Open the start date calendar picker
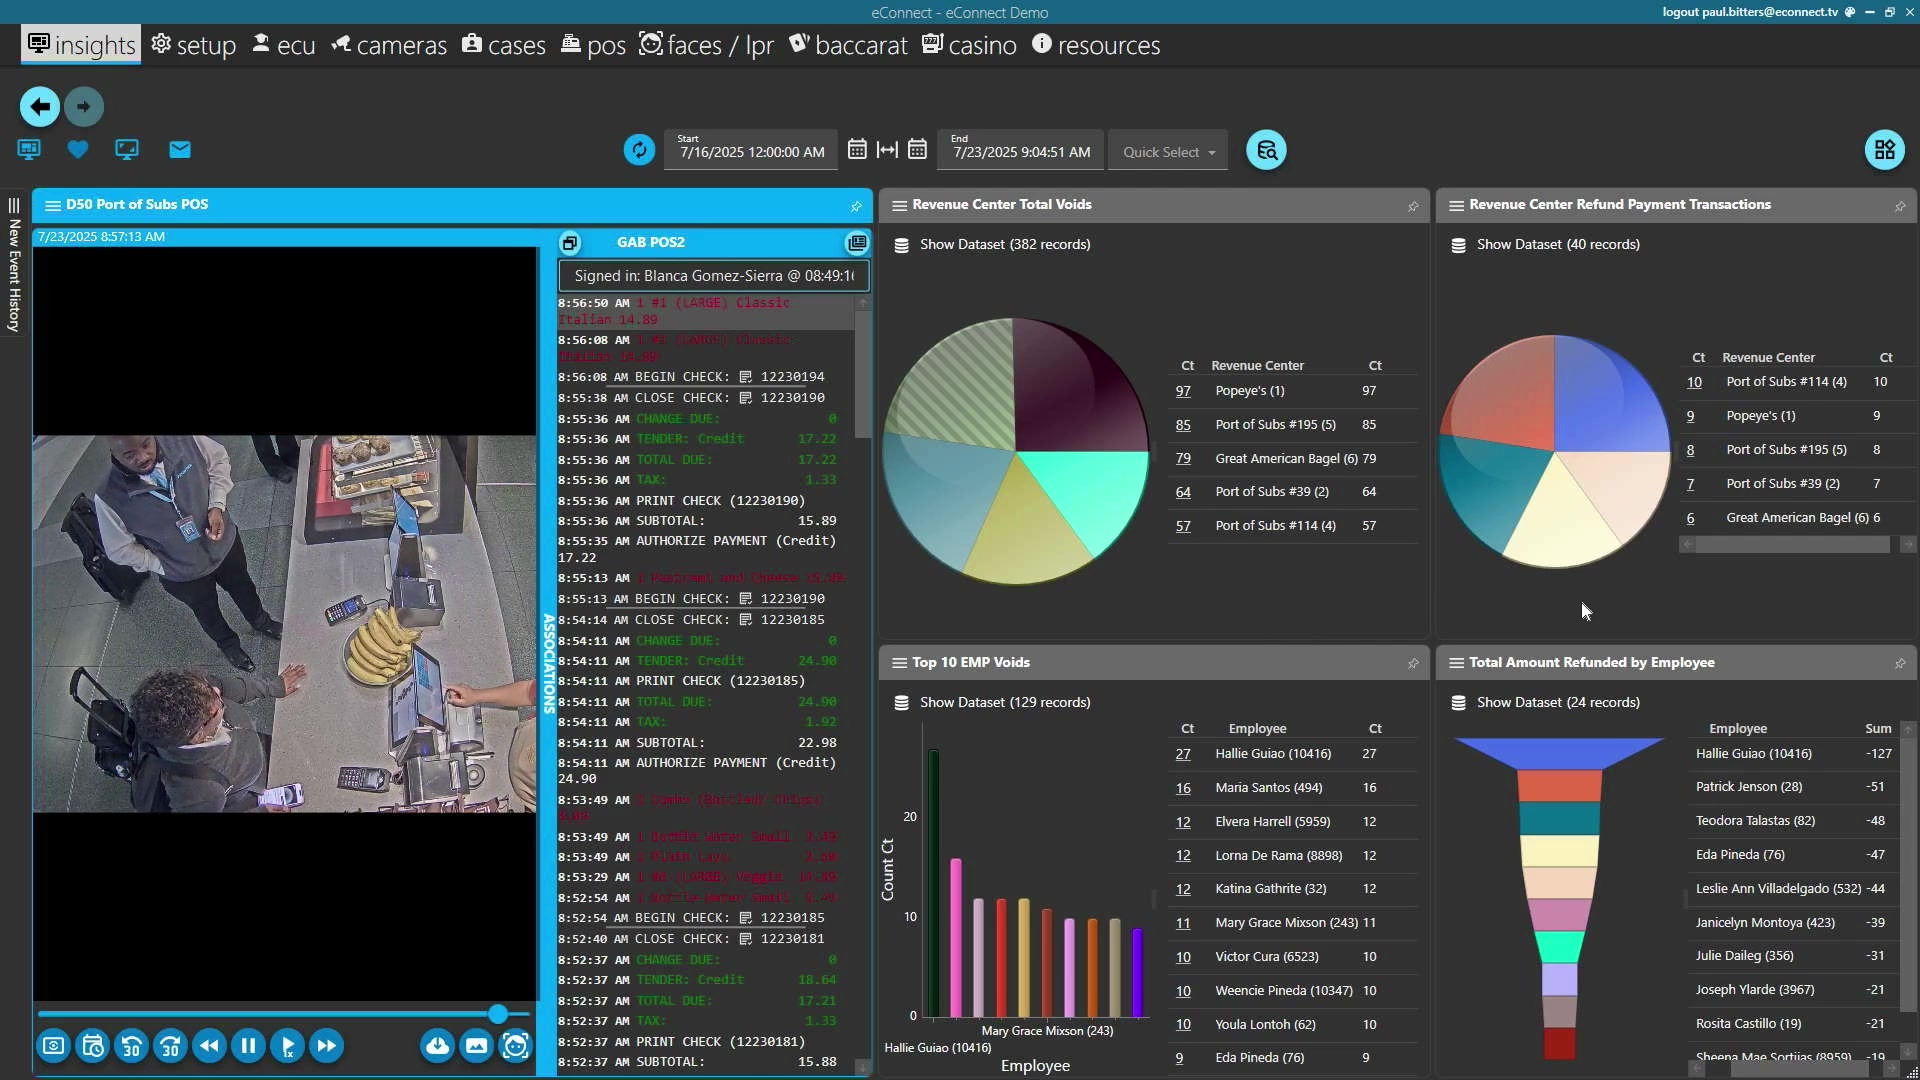Screen dimensions: 1920x1080 857,150
